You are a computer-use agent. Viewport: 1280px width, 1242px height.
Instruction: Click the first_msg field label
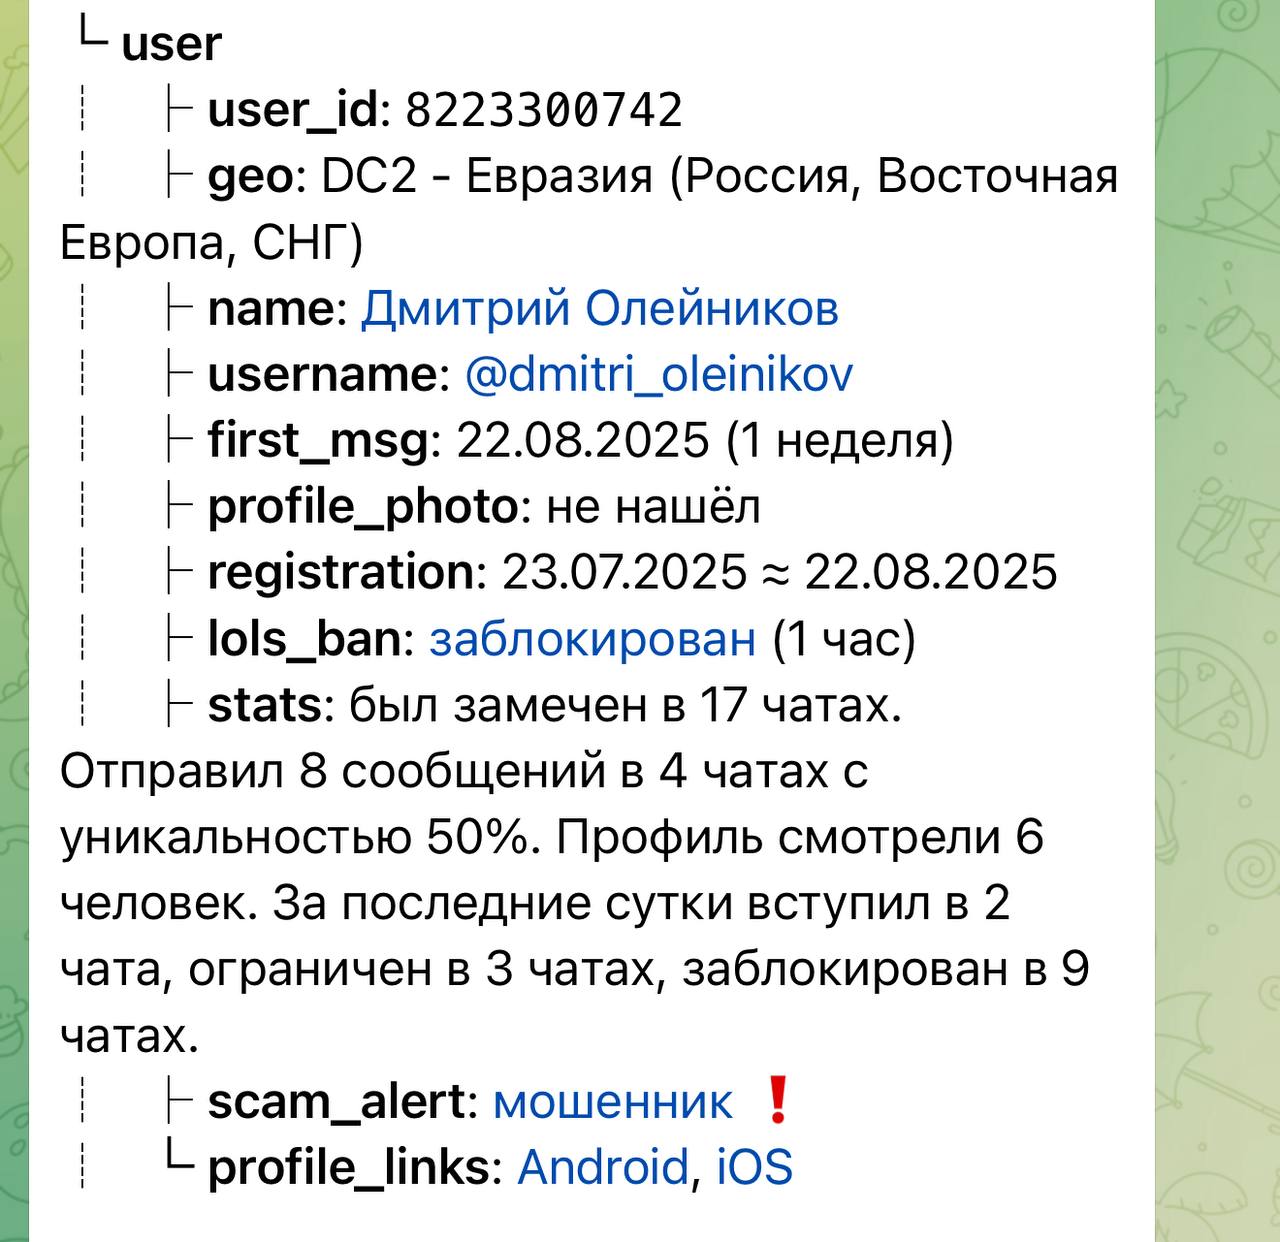point(318,441)
